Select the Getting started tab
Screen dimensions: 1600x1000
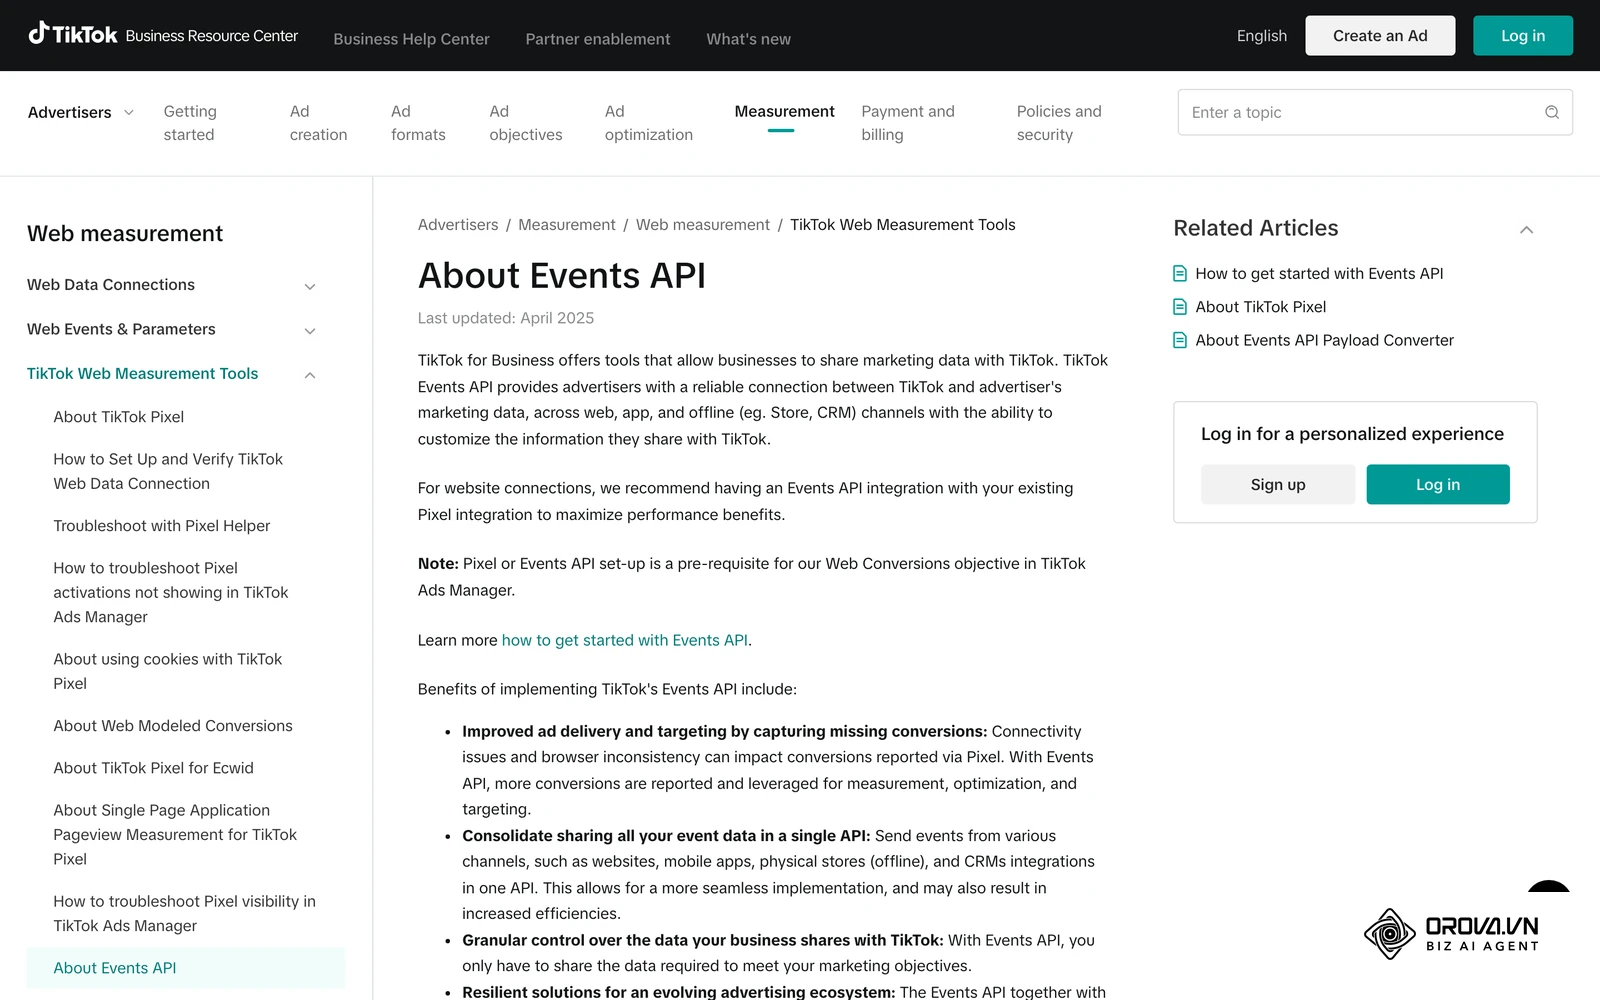[x=190, y=123]
